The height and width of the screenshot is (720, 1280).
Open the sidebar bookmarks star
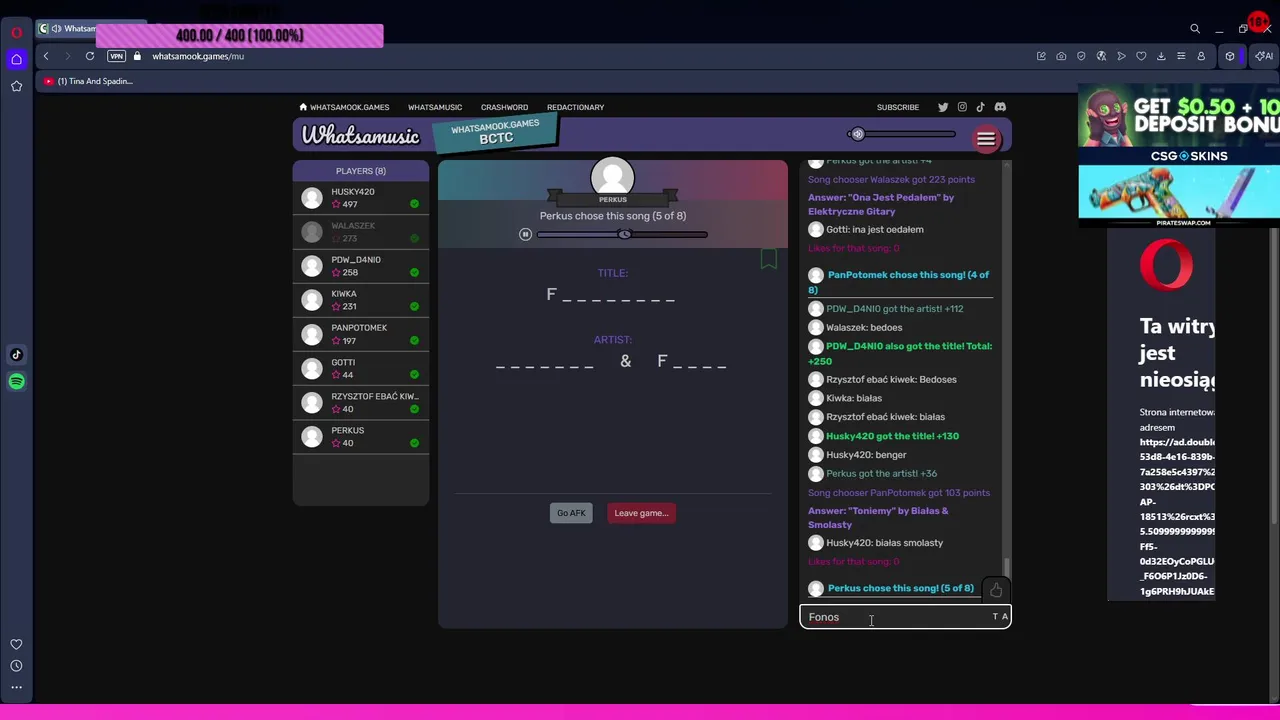16,86
